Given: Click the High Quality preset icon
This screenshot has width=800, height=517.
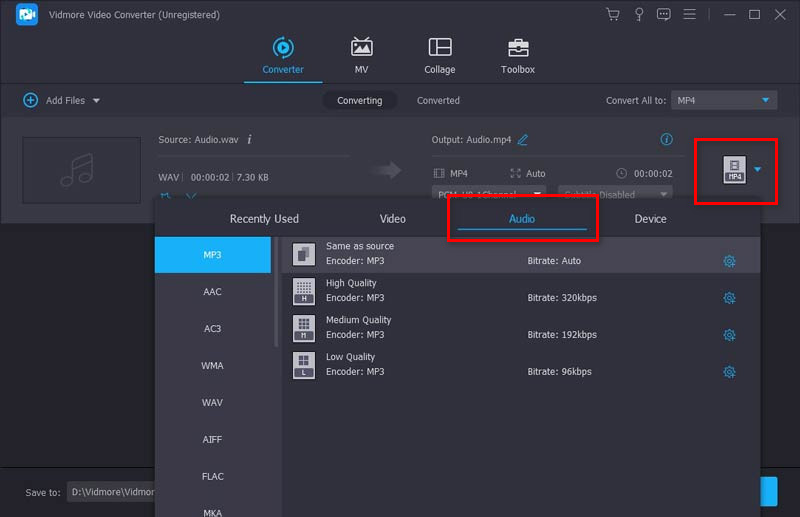Looking at the screenshot, I should click(304, 291).
